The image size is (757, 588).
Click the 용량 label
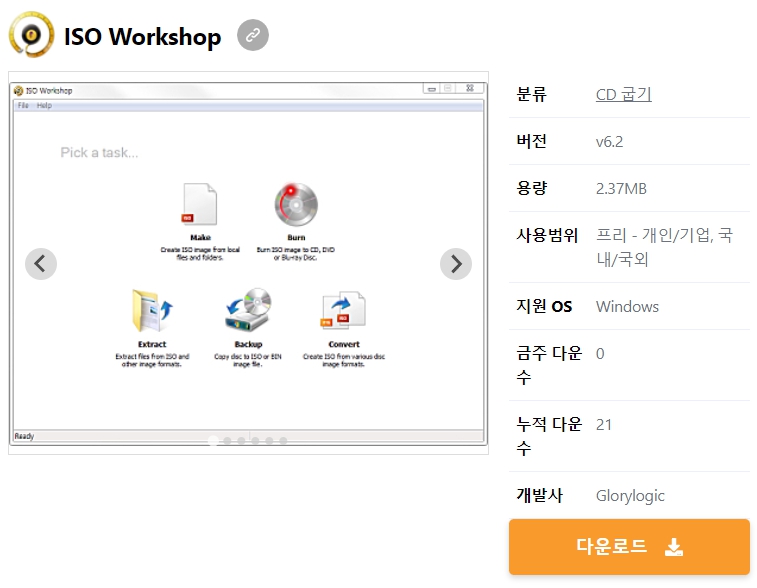(x=531, y=188)
